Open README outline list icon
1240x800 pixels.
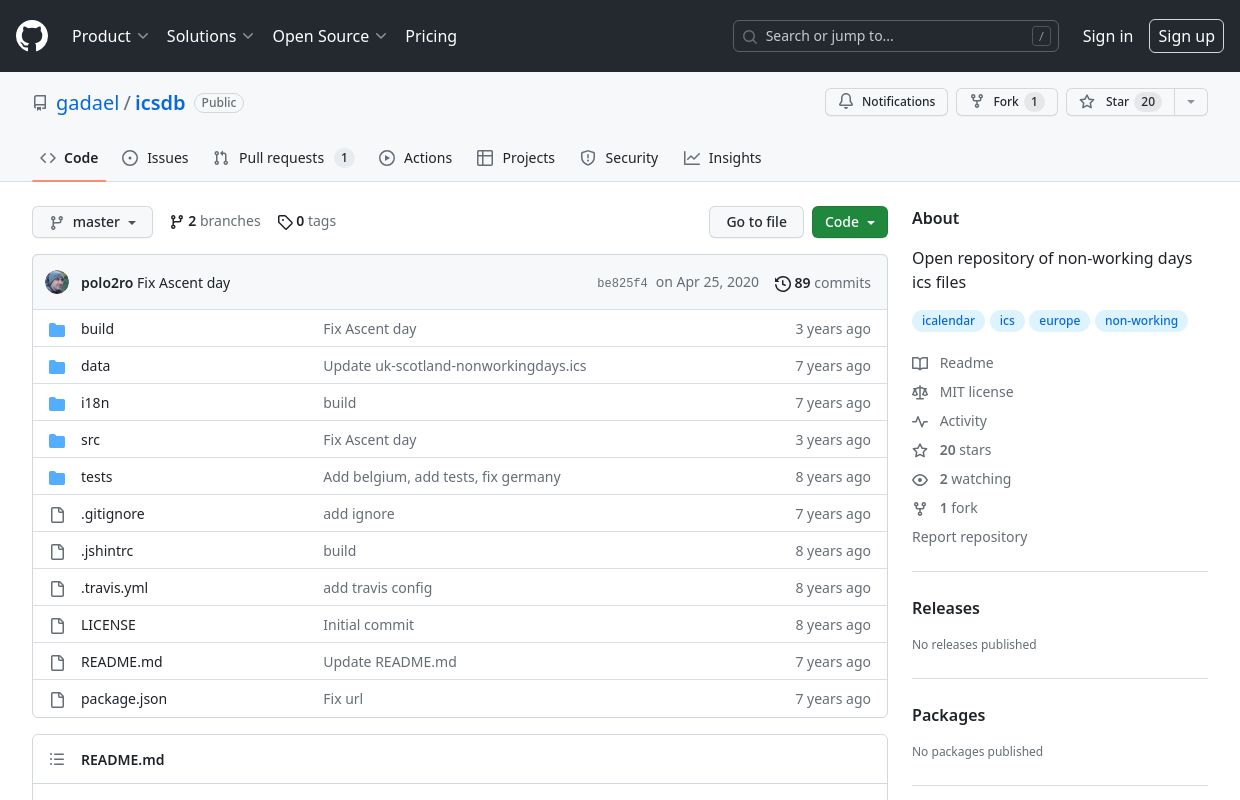[x=57, y=760]
